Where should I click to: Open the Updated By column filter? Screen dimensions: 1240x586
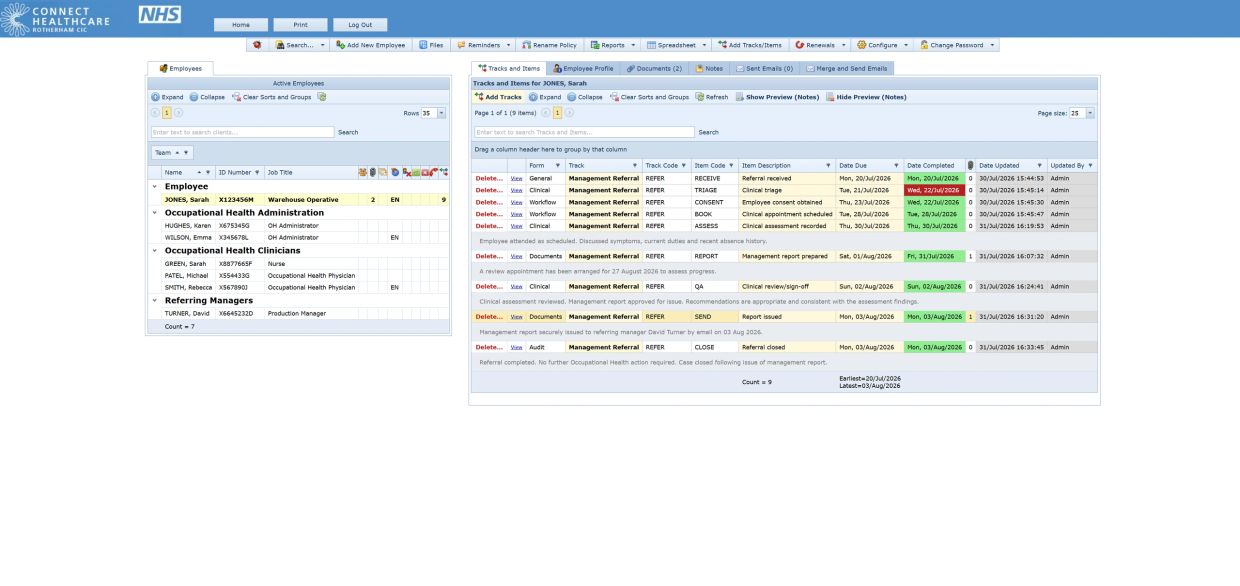click(1090, 165)
